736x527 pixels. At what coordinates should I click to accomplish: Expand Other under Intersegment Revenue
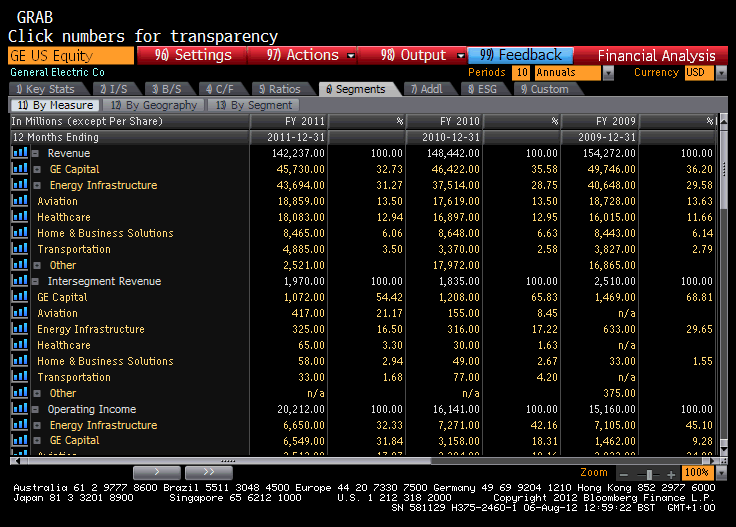click(37, 394)
